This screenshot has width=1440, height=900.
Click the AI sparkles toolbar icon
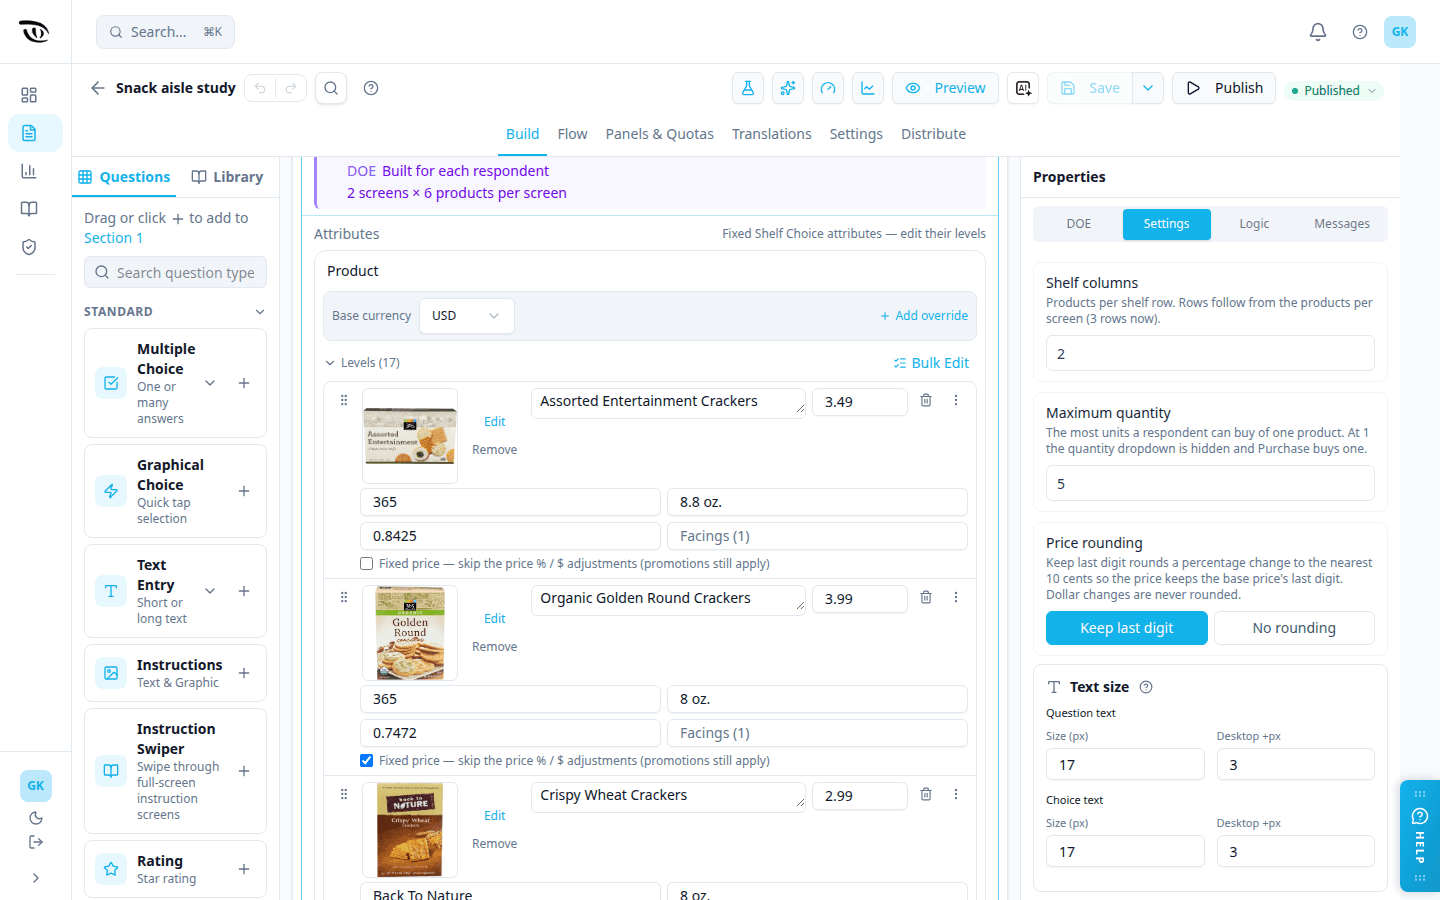(x=788, y=88)
